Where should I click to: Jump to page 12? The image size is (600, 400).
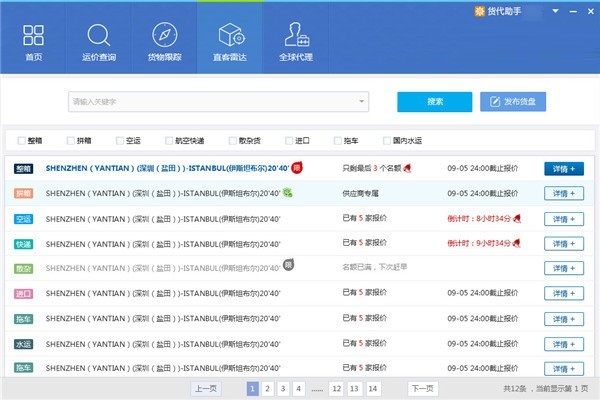tap(337, 389)
